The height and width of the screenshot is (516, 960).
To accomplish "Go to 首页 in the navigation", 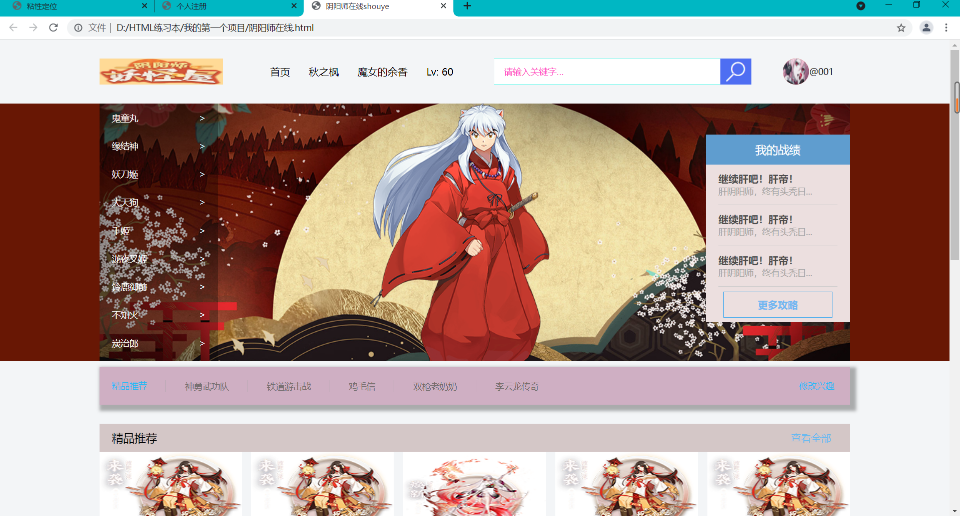I will click(x=280, y=72).
